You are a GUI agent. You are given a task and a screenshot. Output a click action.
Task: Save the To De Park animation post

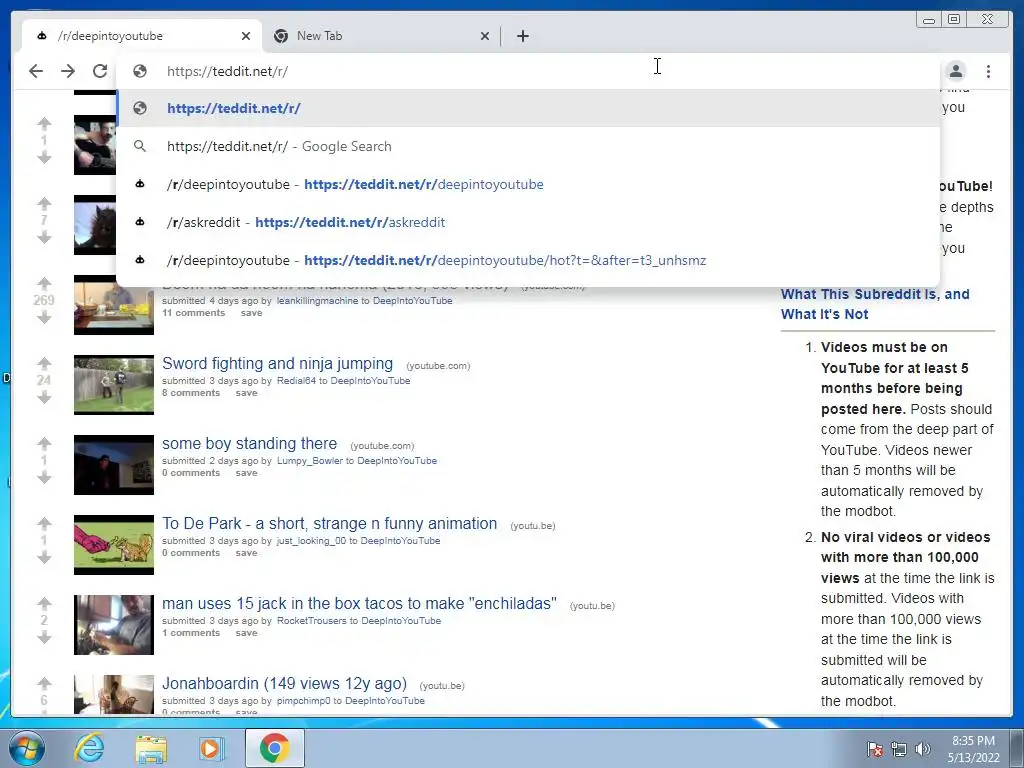[246, 553]
